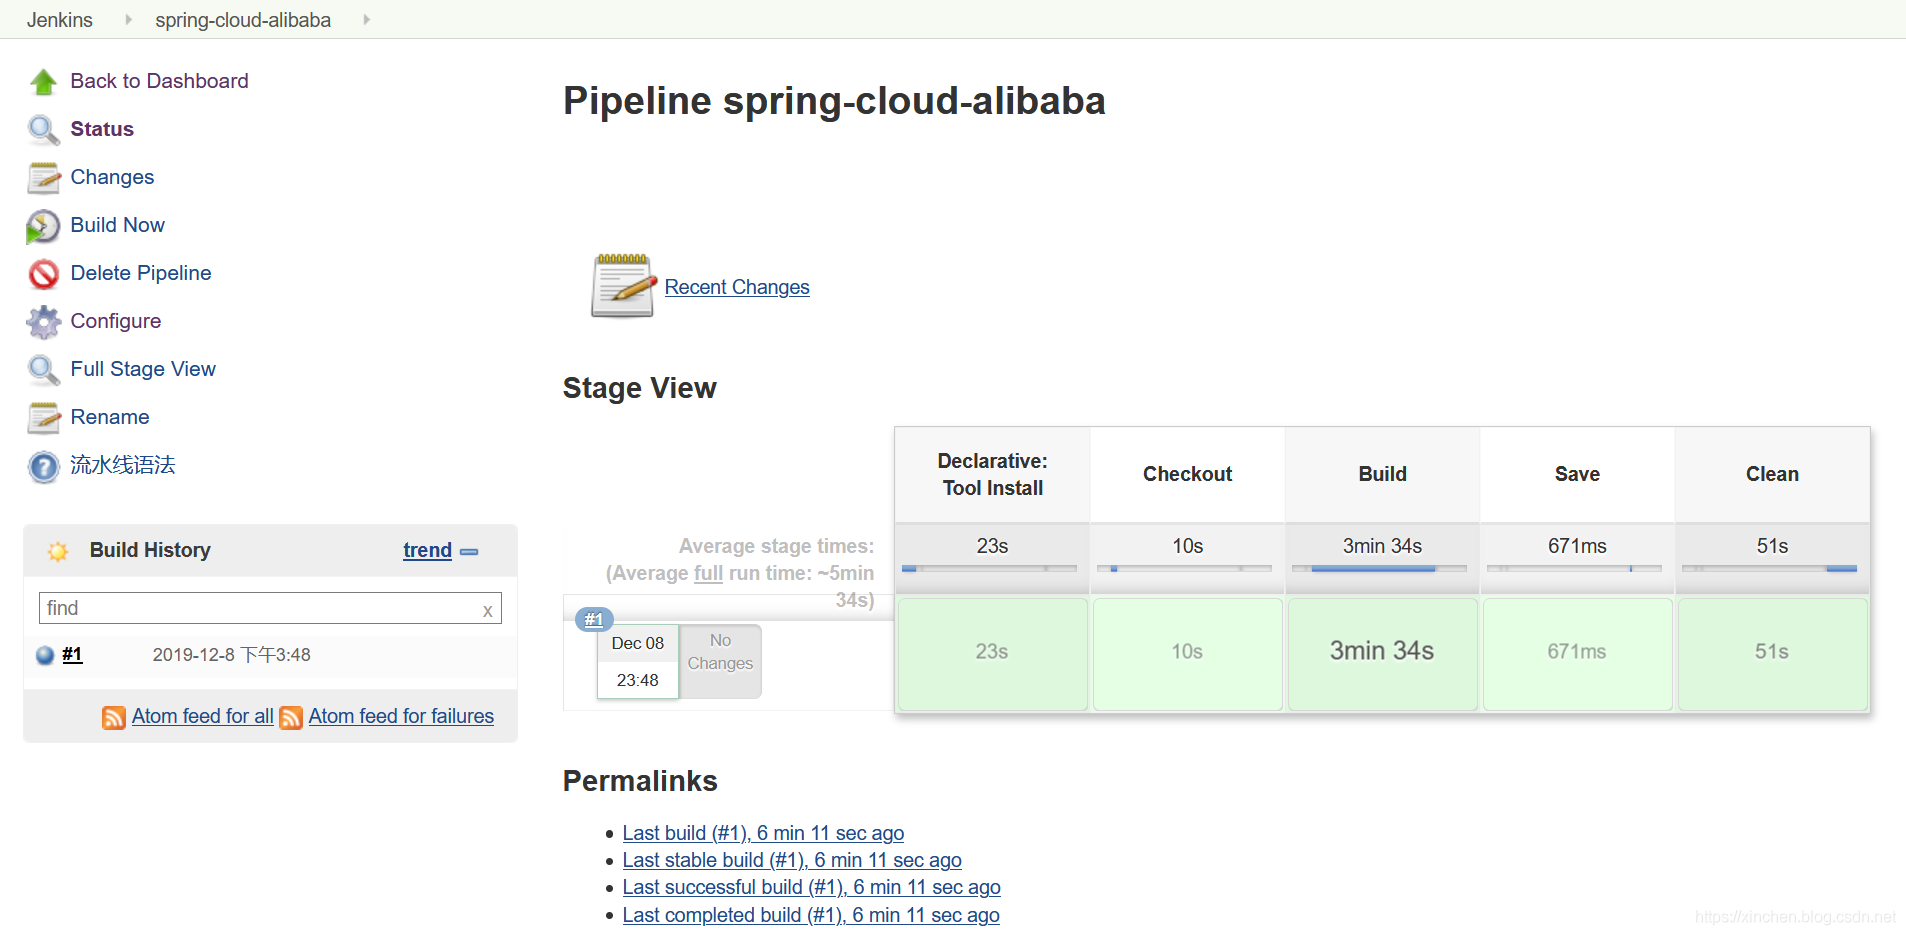Open the Jenkins breadcrumb dropdown arrow
Image resolution: width=1906 pixels, height=935 pixels.
(x=128, y=19)
